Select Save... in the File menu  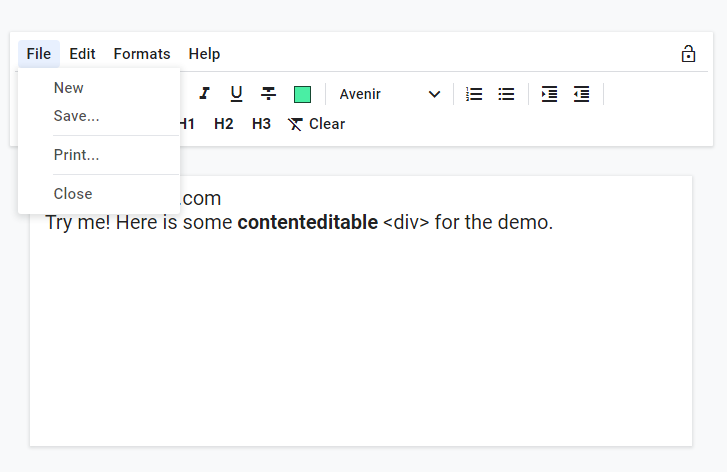point(76,116)
